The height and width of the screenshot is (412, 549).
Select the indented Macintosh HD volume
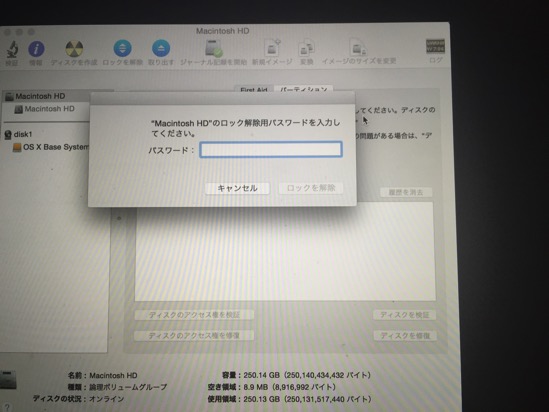click(44, 109)
